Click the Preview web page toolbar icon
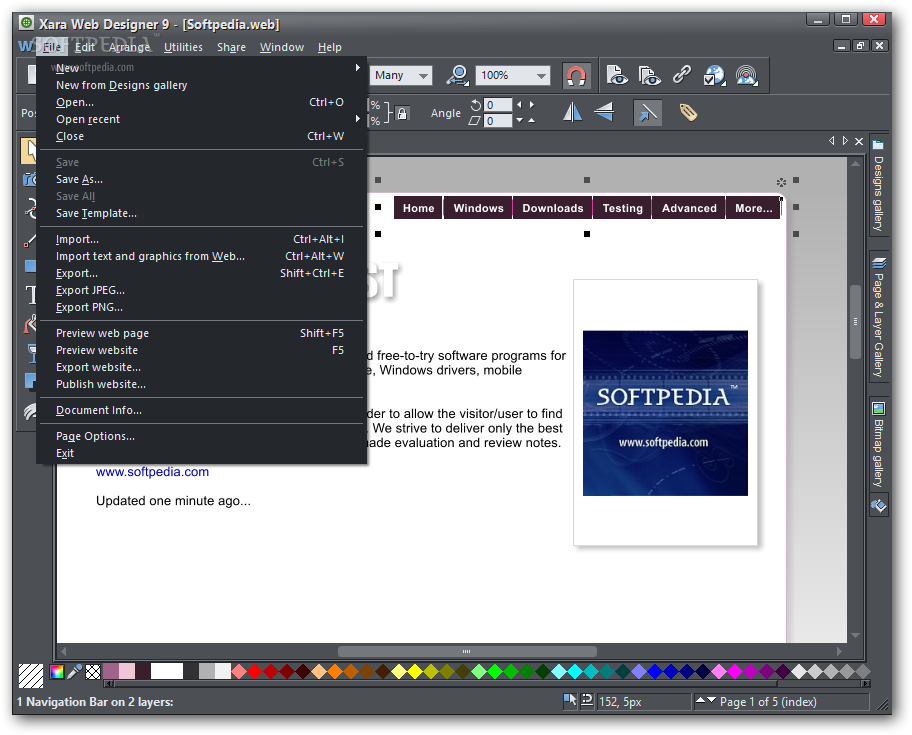Image resolution: width=912 pixels, height=735 pixels. [617, 76]
